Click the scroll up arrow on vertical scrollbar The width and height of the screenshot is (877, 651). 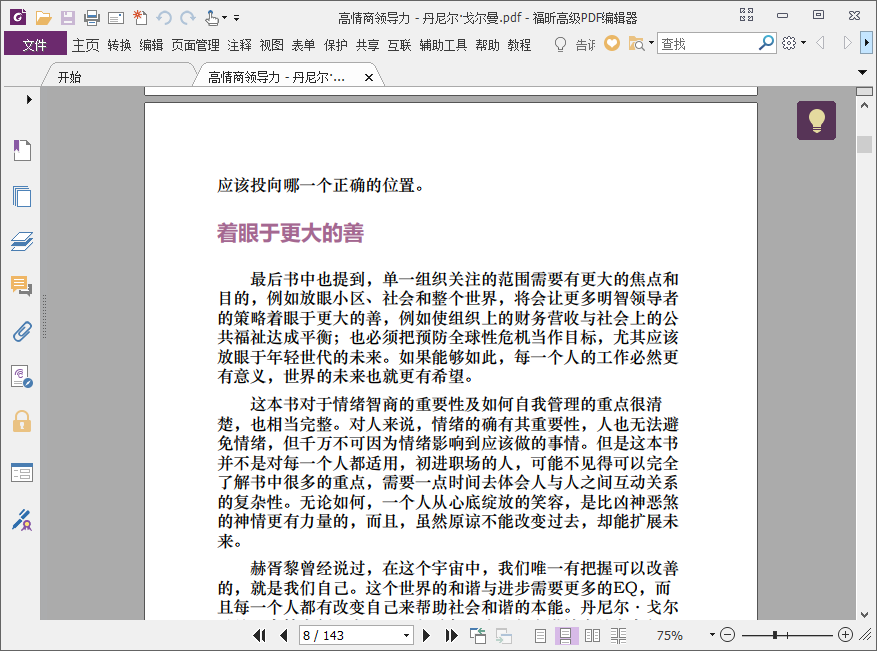point(865,105)
